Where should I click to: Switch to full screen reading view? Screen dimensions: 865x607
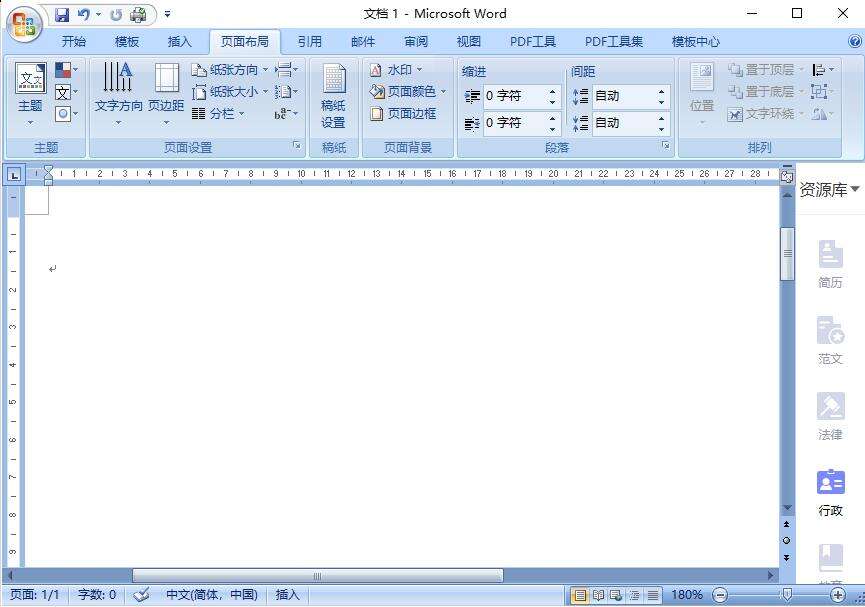tap(598, 595)
